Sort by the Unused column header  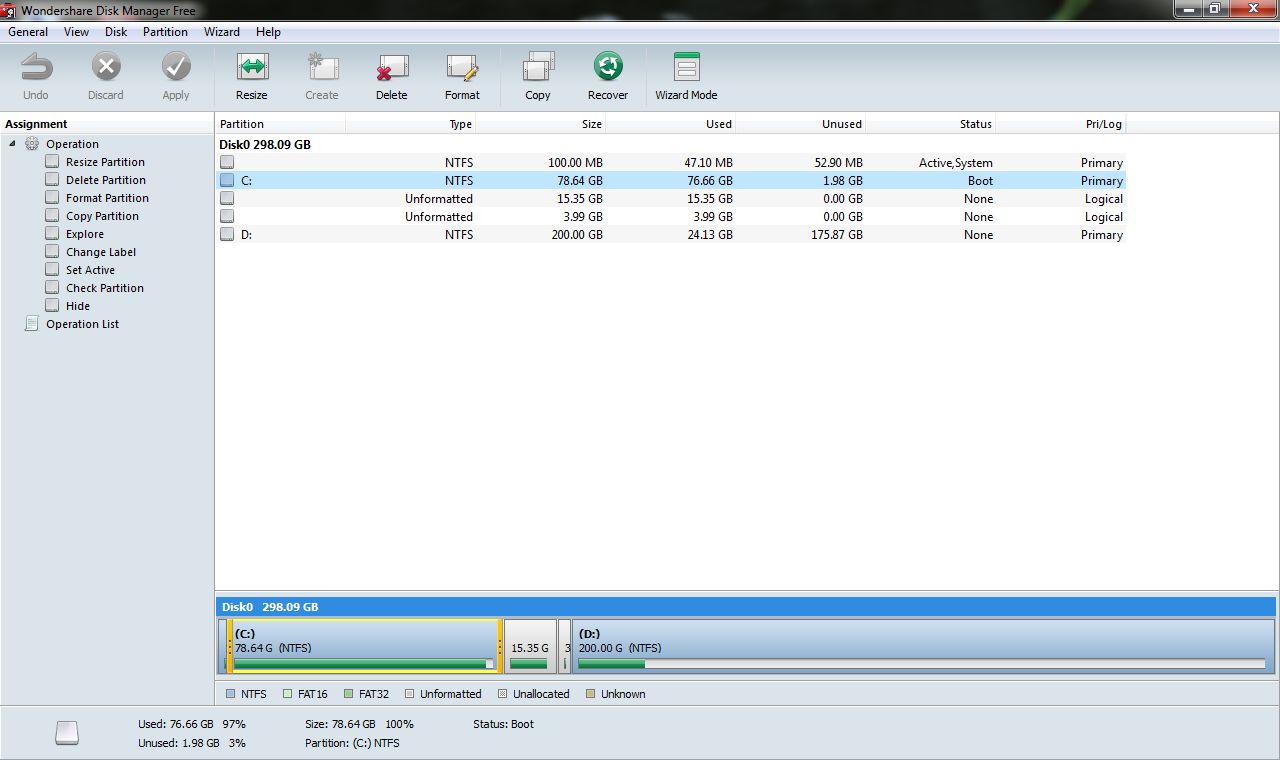pos(801,124)
